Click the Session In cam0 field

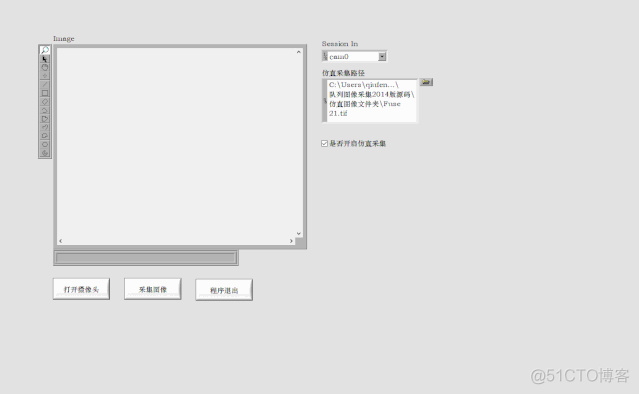coord(353,56)
